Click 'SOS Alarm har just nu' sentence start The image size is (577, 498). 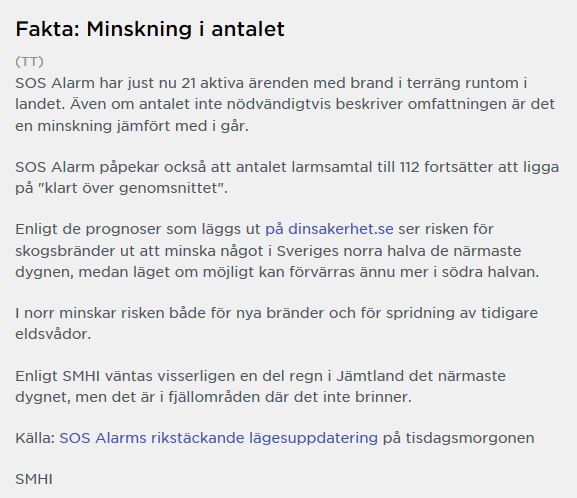(x=92, y=84)
